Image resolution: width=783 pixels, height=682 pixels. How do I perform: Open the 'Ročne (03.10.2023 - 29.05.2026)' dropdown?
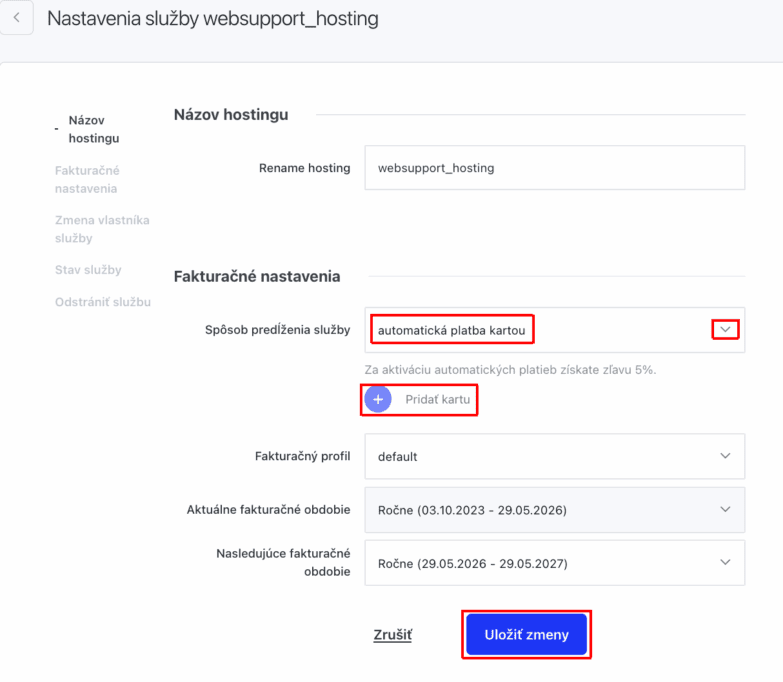click(540, 510)
